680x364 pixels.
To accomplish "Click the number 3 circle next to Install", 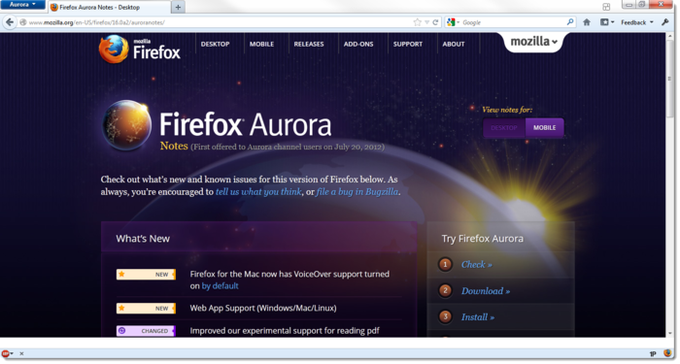I will click(x=445, y=316).
